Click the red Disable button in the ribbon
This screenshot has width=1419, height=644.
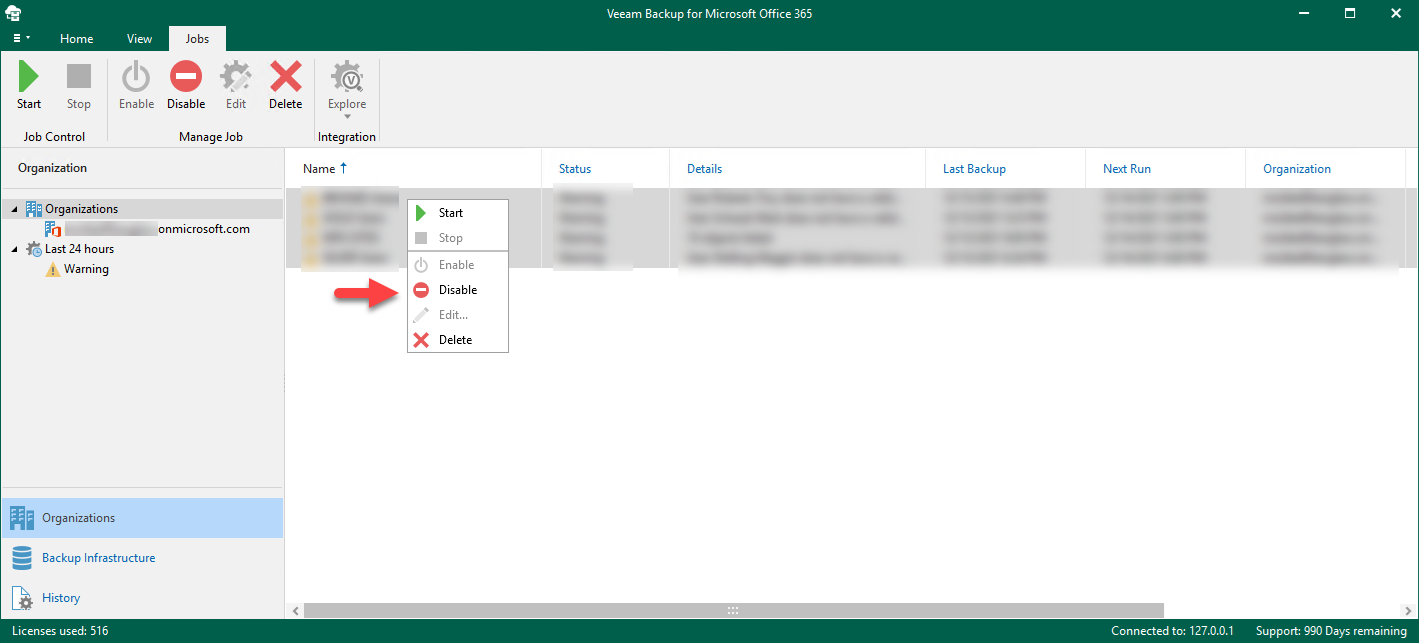(x=186, y=86)
